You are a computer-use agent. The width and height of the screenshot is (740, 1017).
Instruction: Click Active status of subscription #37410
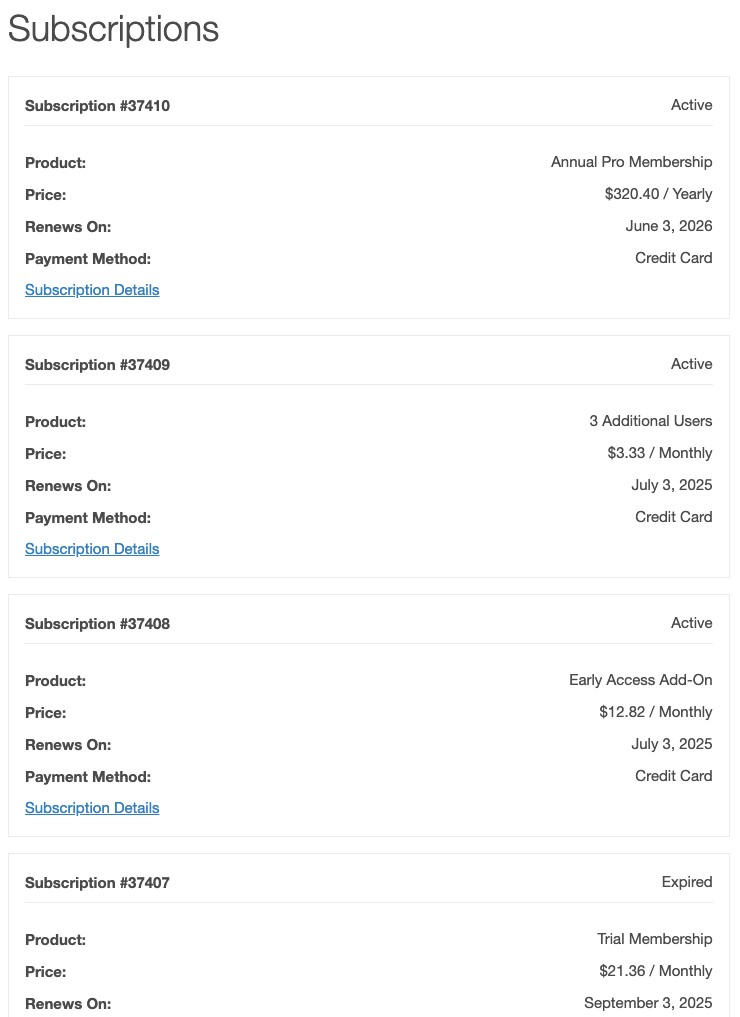pyautogui.click(x=691, y=105)
